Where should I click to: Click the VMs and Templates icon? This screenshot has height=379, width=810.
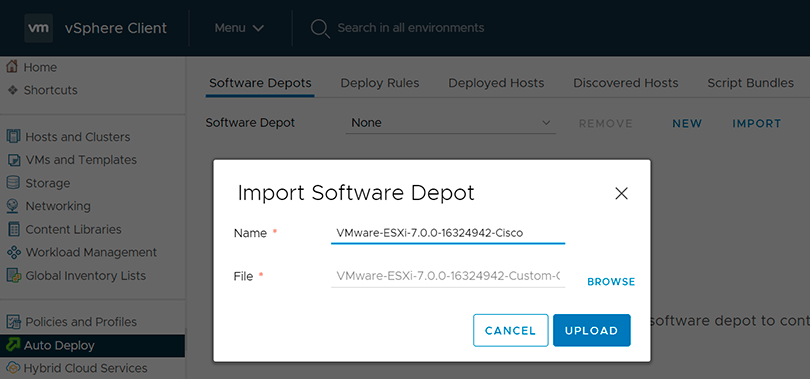click(x=13, y=160)
